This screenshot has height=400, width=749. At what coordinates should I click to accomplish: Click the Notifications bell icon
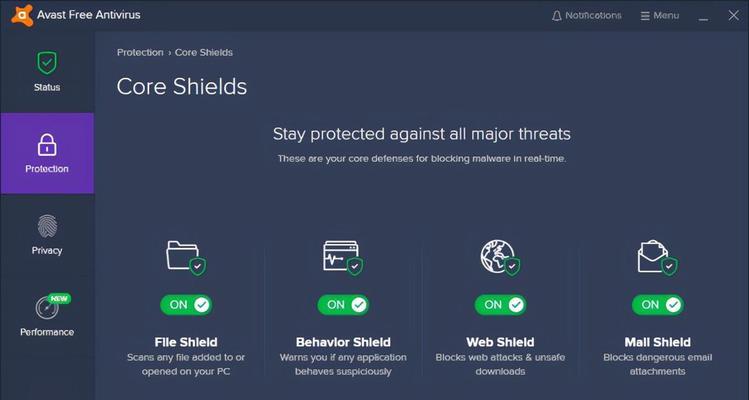coord(556,16)
